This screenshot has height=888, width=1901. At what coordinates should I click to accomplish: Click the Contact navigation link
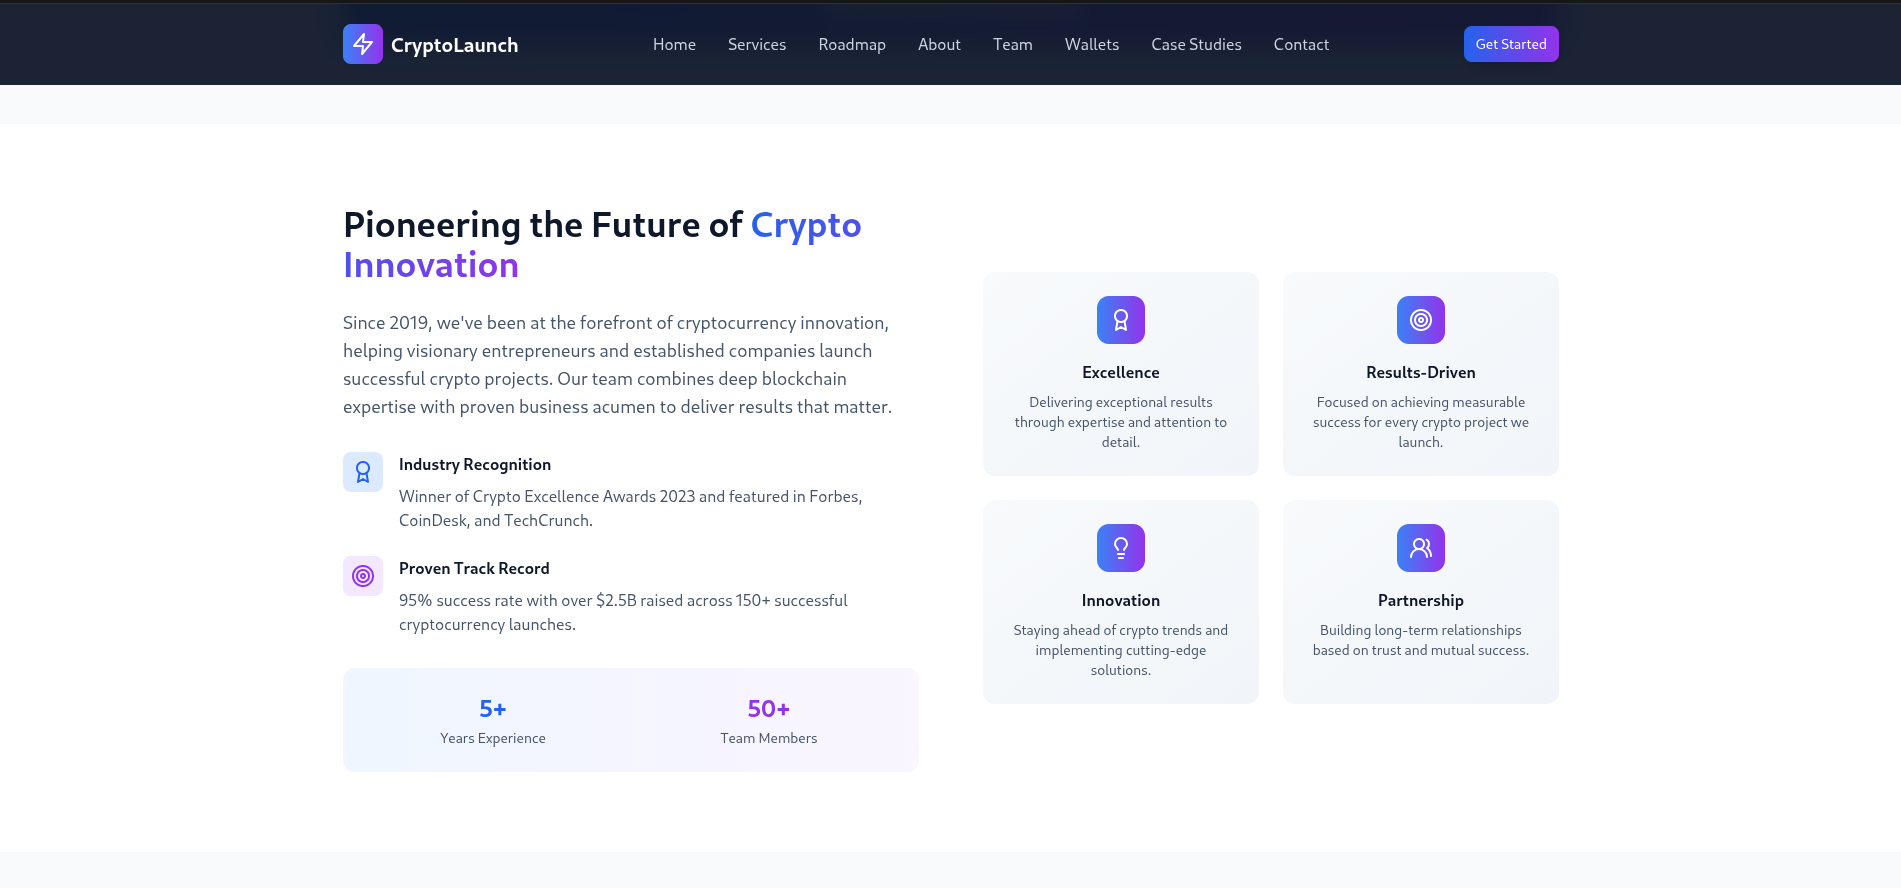pyautogui.click(x=1301, y=45)
